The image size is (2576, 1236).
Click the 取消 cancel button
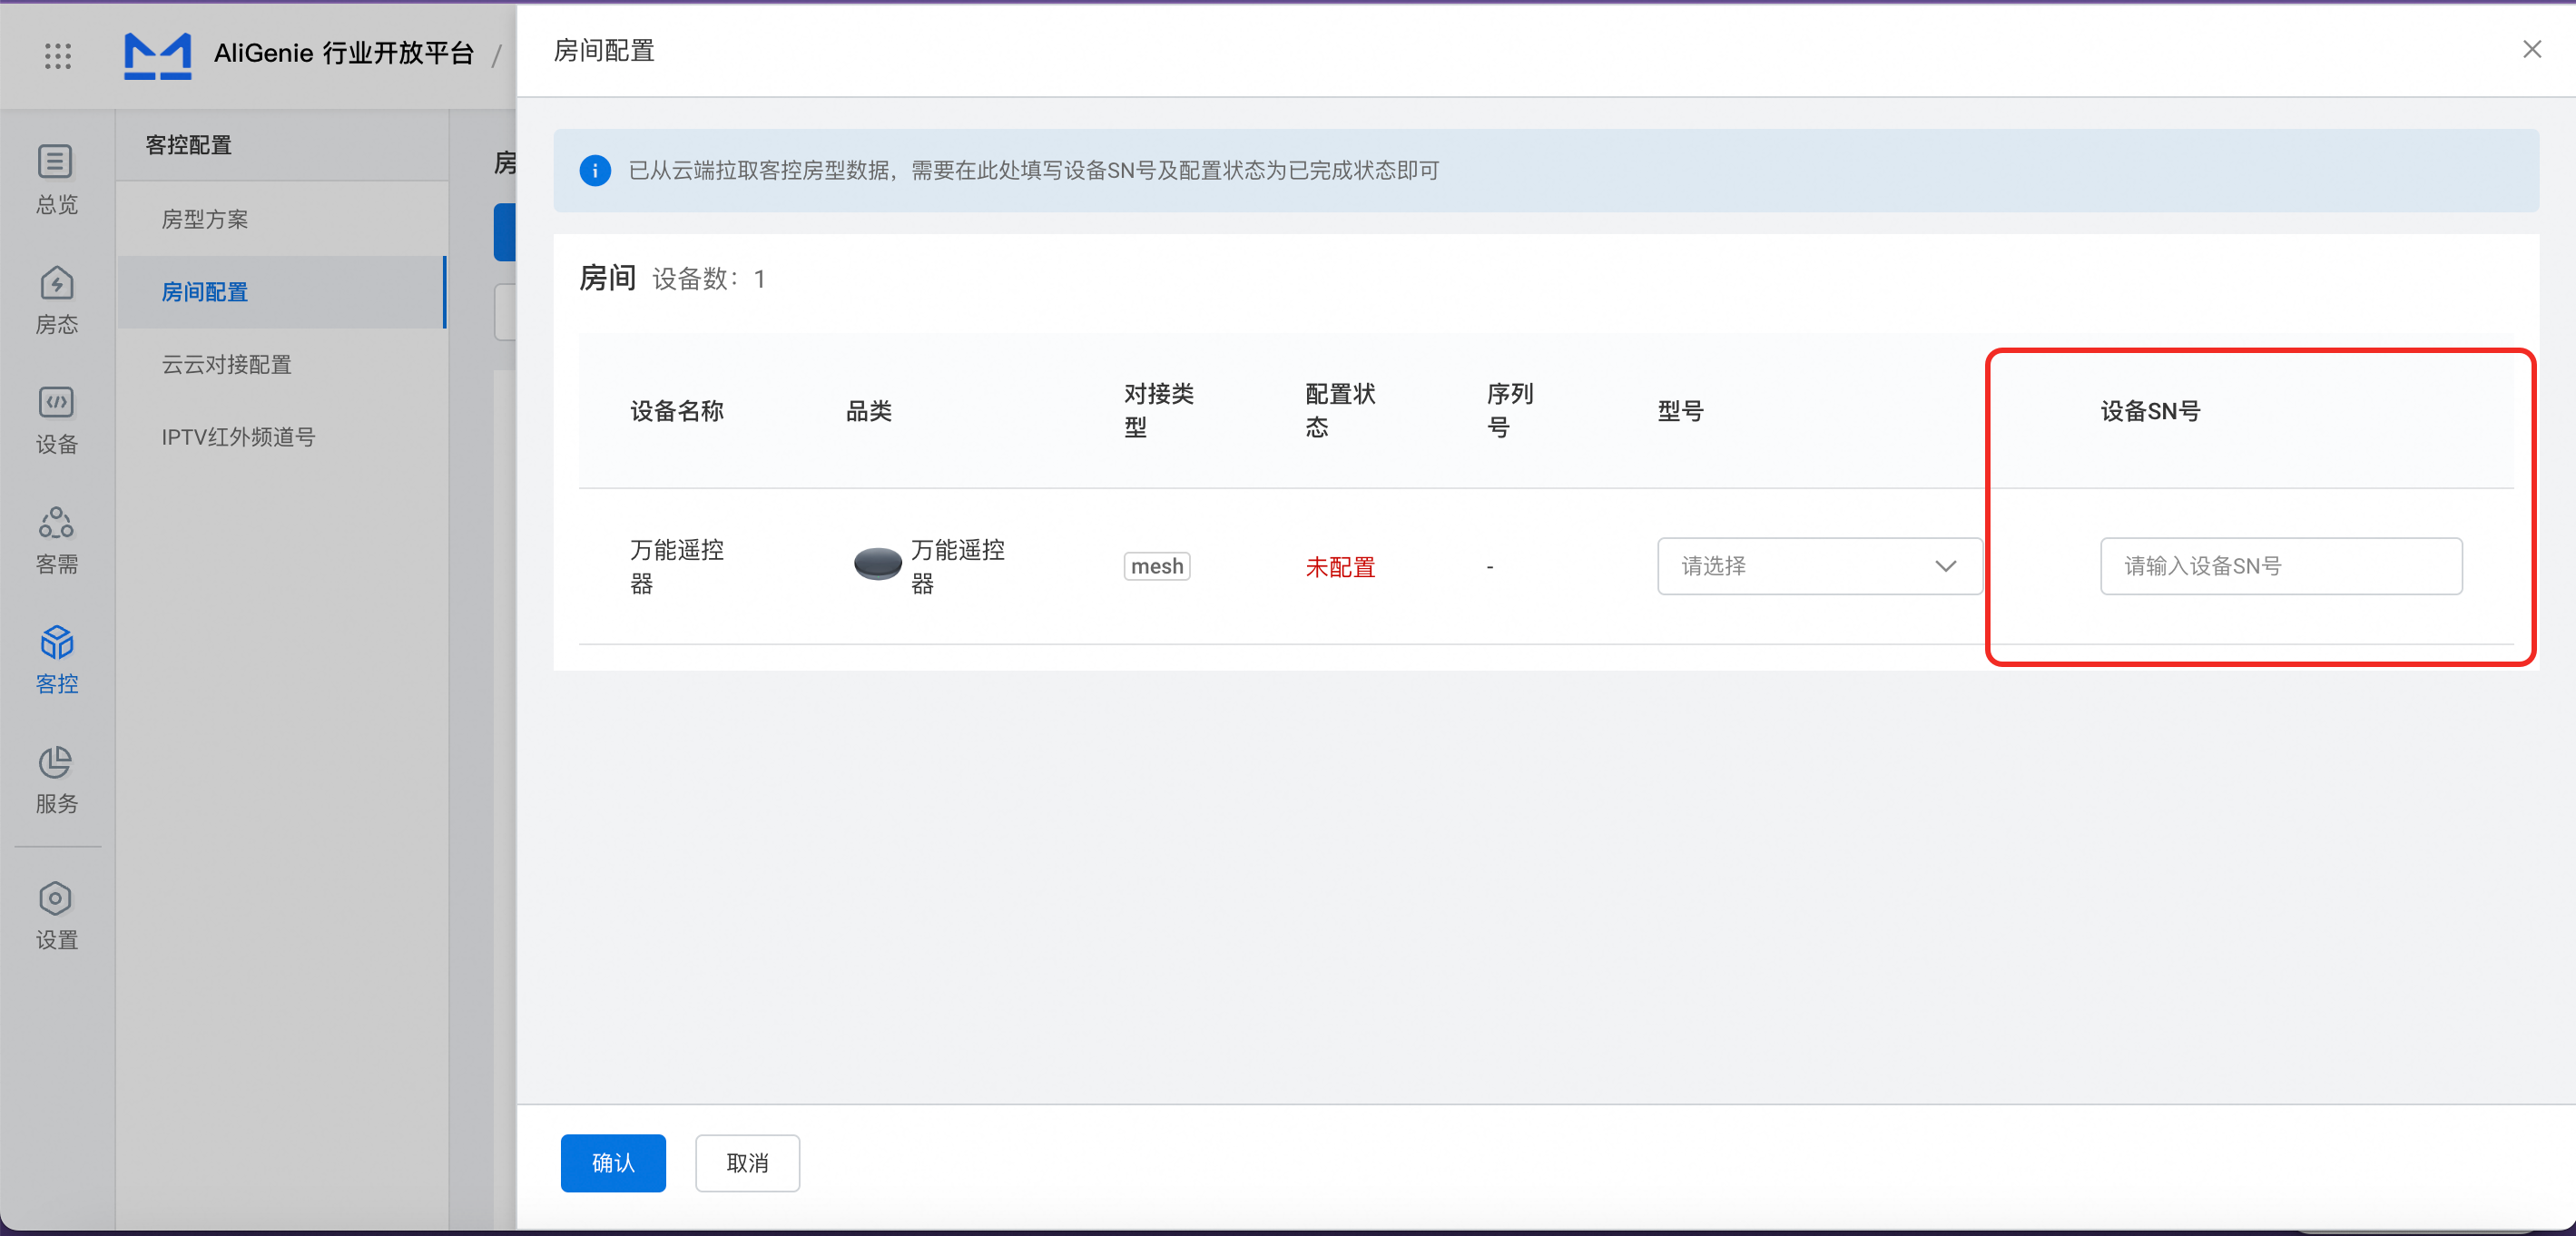point(747,1162)
